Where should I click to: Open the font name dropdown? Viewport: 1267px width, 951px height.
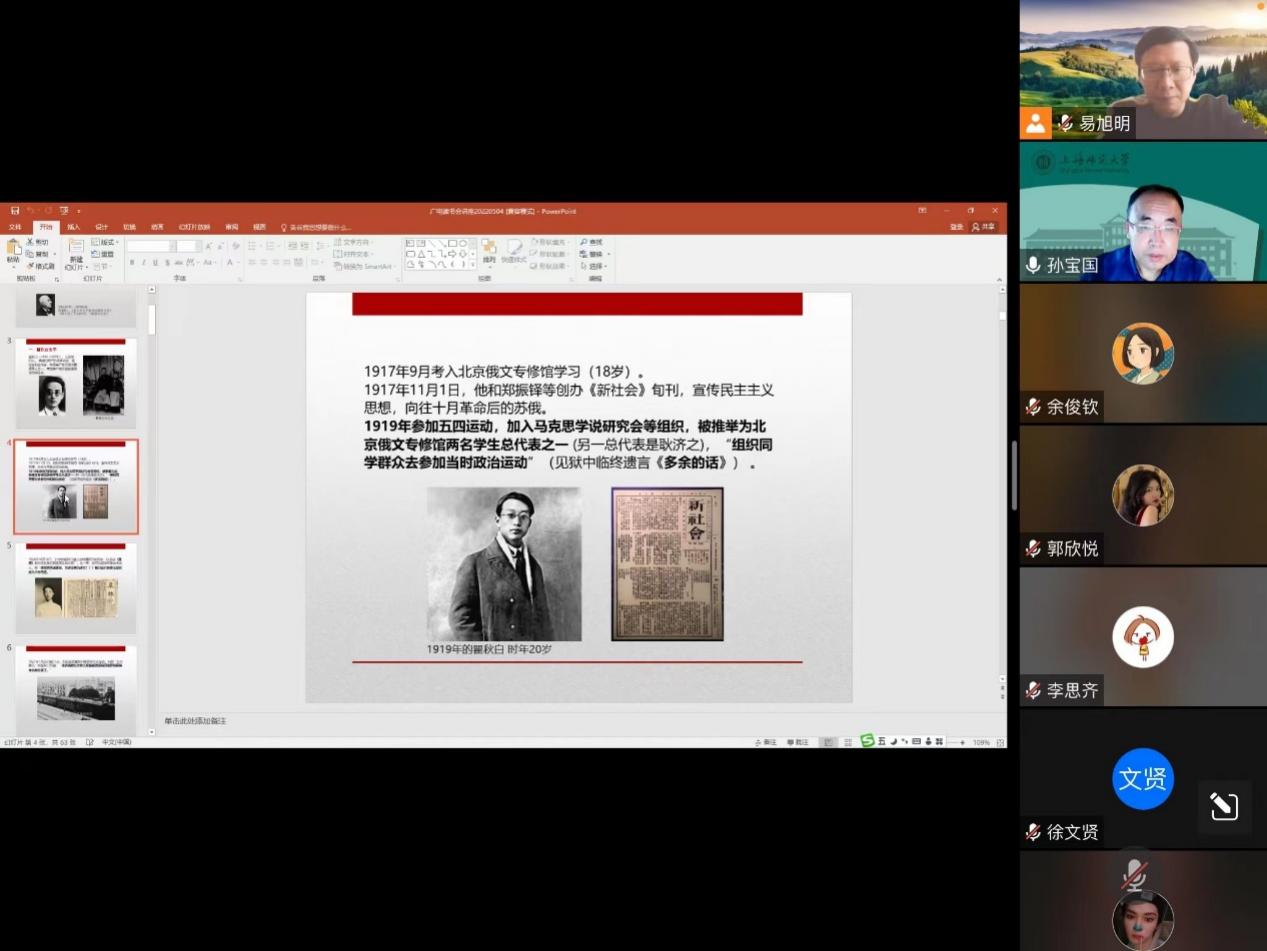click(x=150, y=246)
